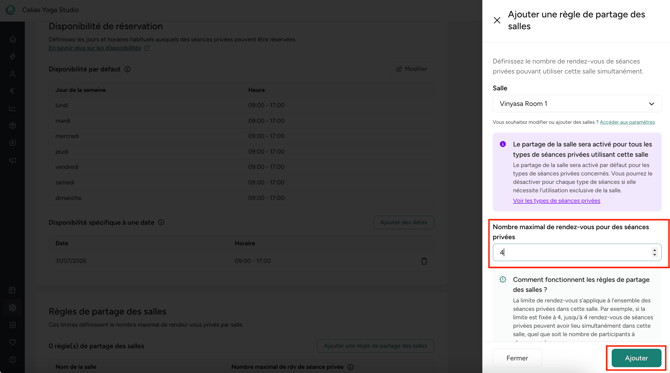Focus the Nombre maximal de rendez-vous input field
This screenshot has height=373, width=670.
coord(577,253)
